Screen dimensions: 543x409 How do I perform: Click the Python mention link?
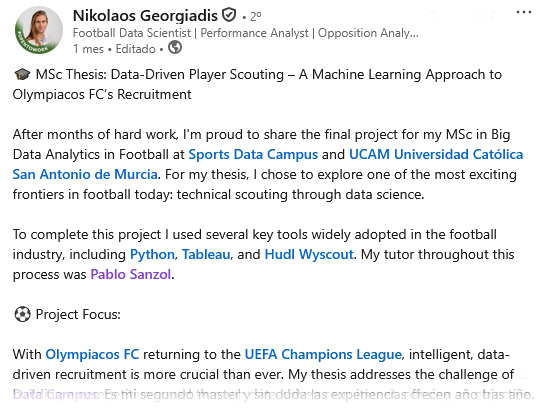tap(152, 255)
